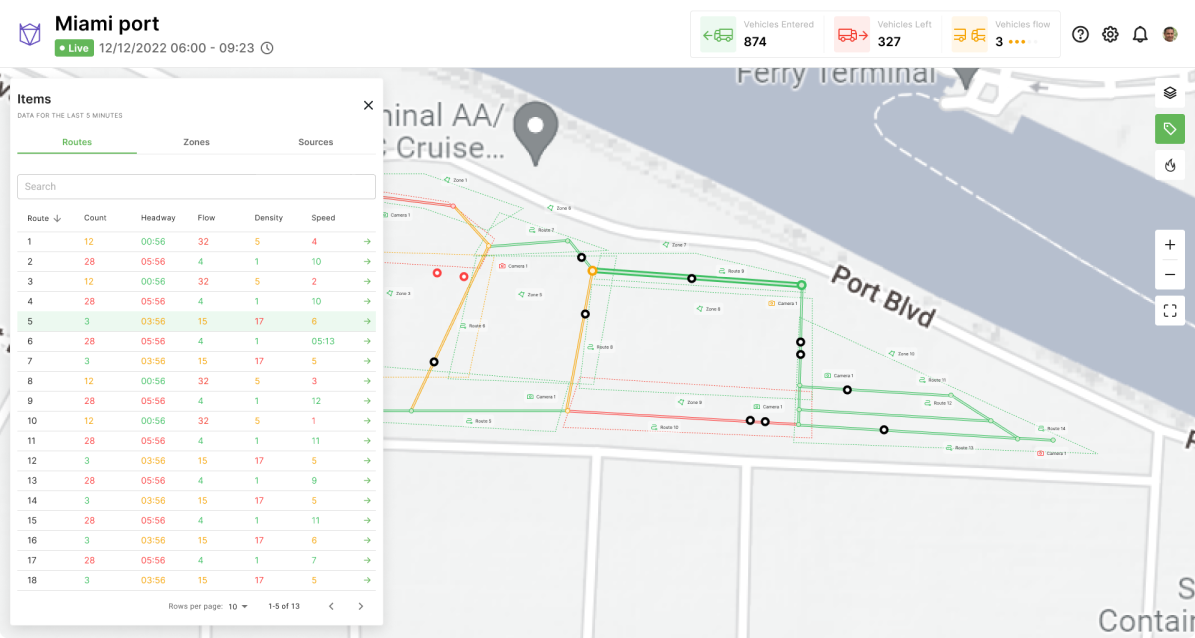1195x638 pixels.
Task: Select the Route 2 label on the map
Action: pyautogui.click(x=541, y=229)
